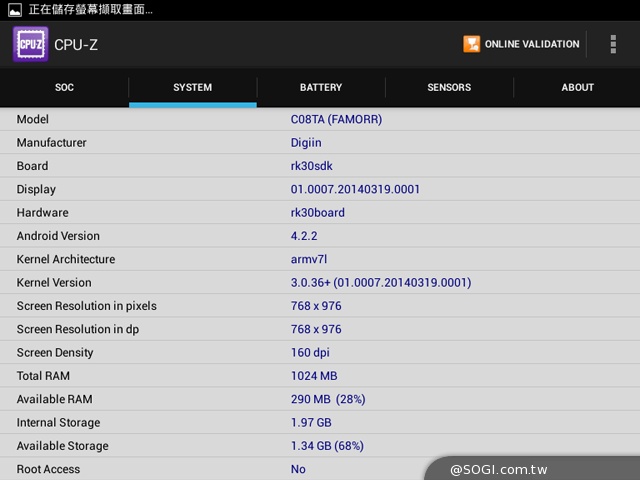
Task: Go to the SENSORS tab
Action: pos(449,87)
